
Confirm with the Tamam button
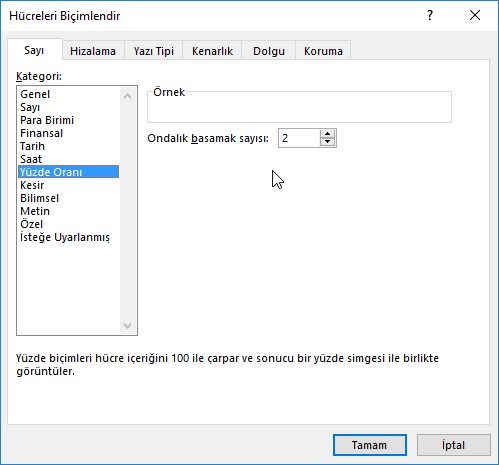pos(370,445)
